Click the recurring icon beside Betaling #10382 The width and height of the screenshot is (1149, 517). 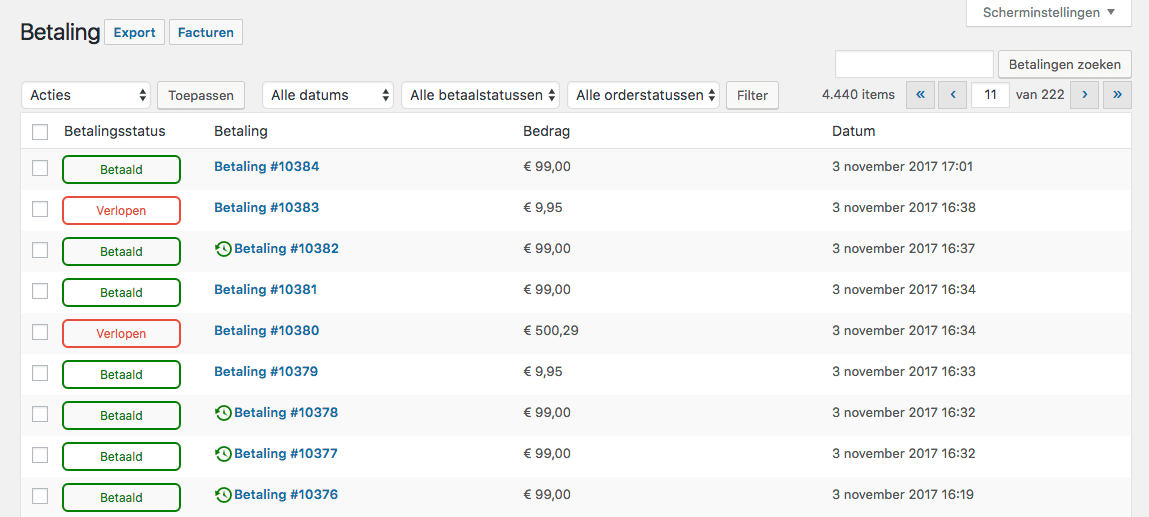[x=223, y=249]
